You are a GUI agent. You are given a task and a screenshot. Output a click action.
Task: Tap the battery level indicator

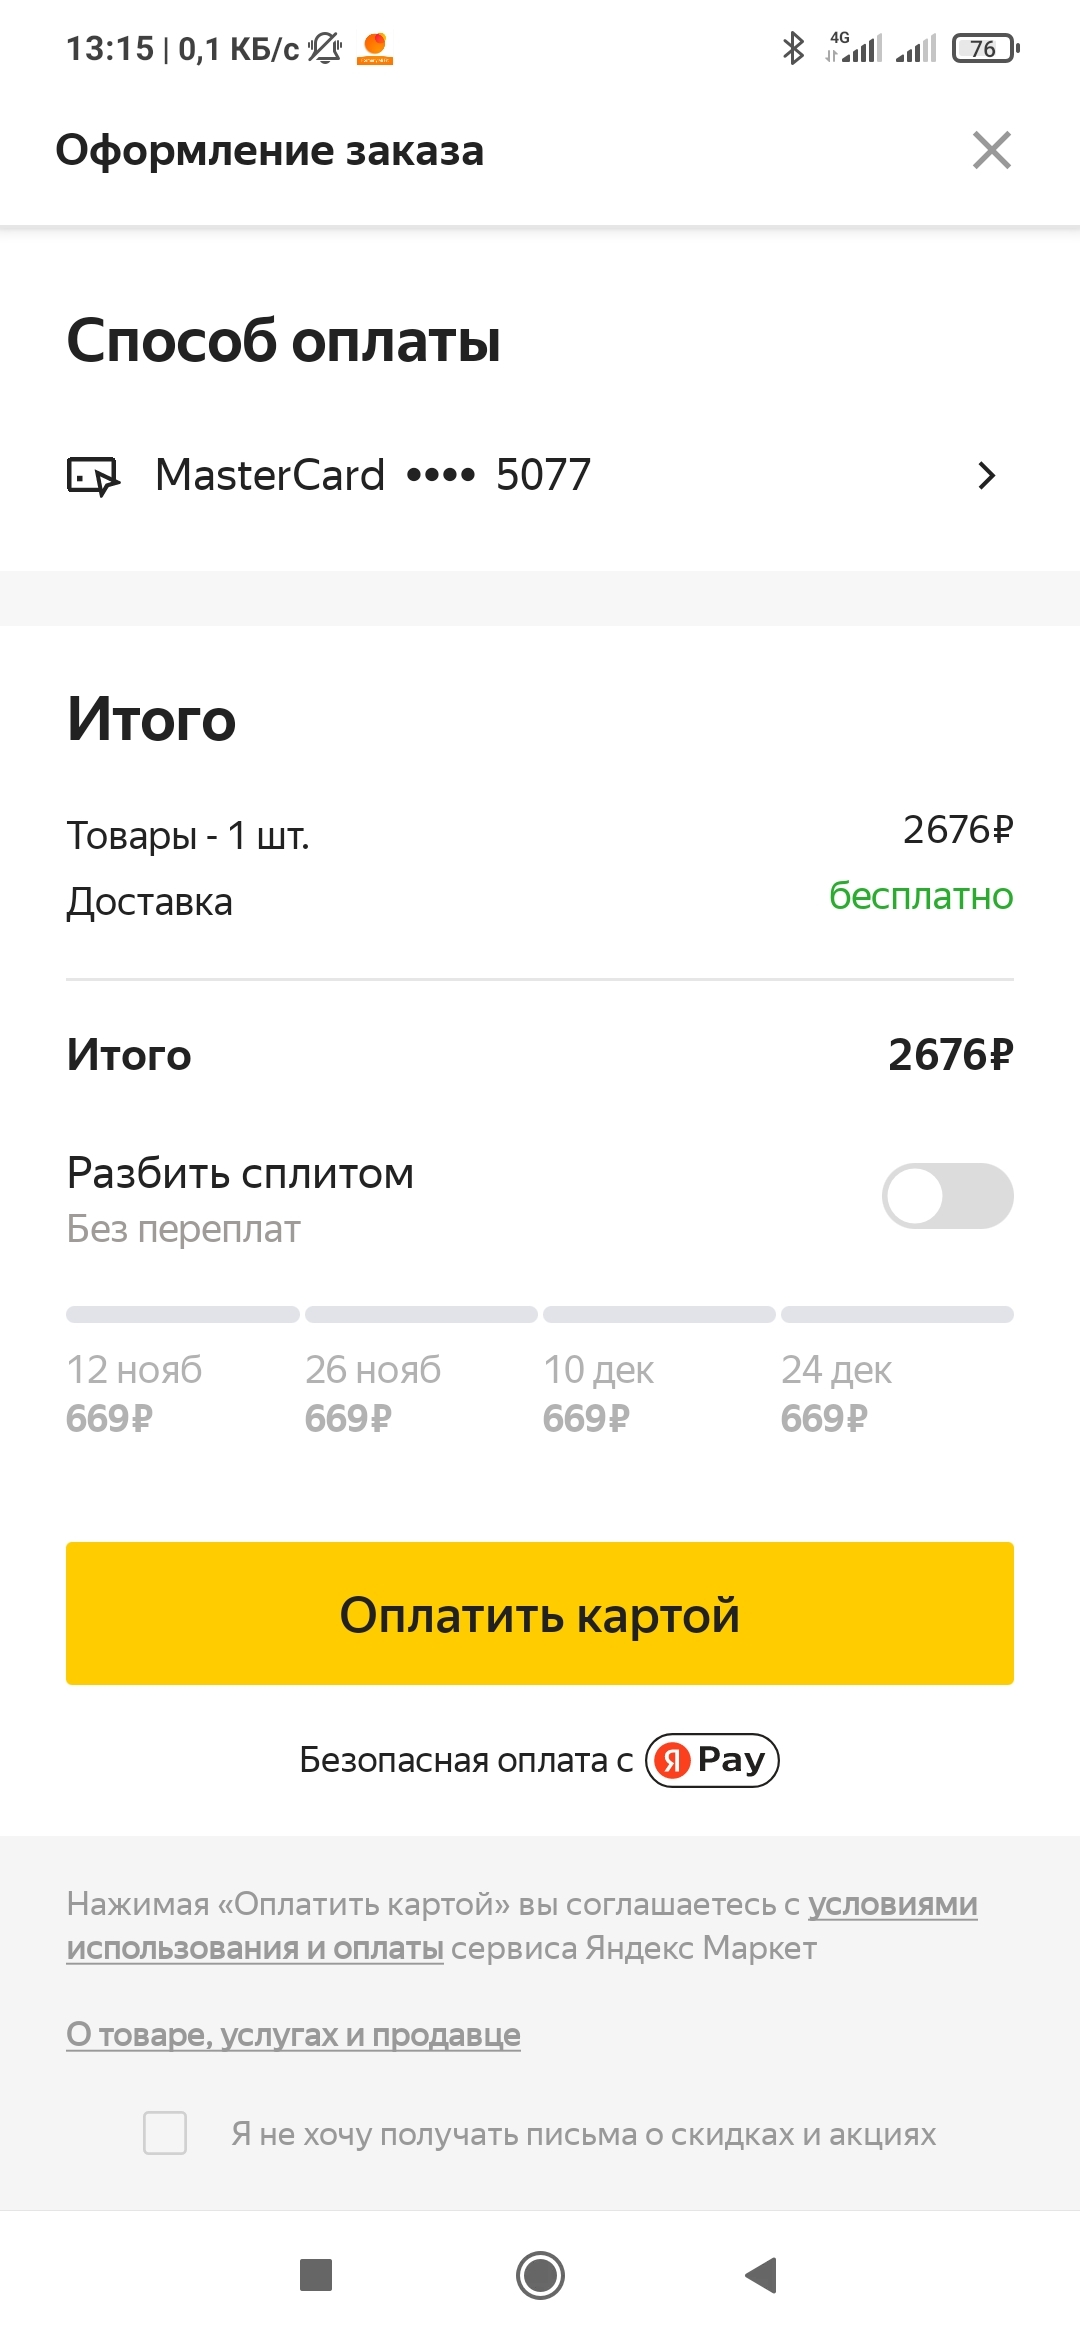click(x=985, y=48)
